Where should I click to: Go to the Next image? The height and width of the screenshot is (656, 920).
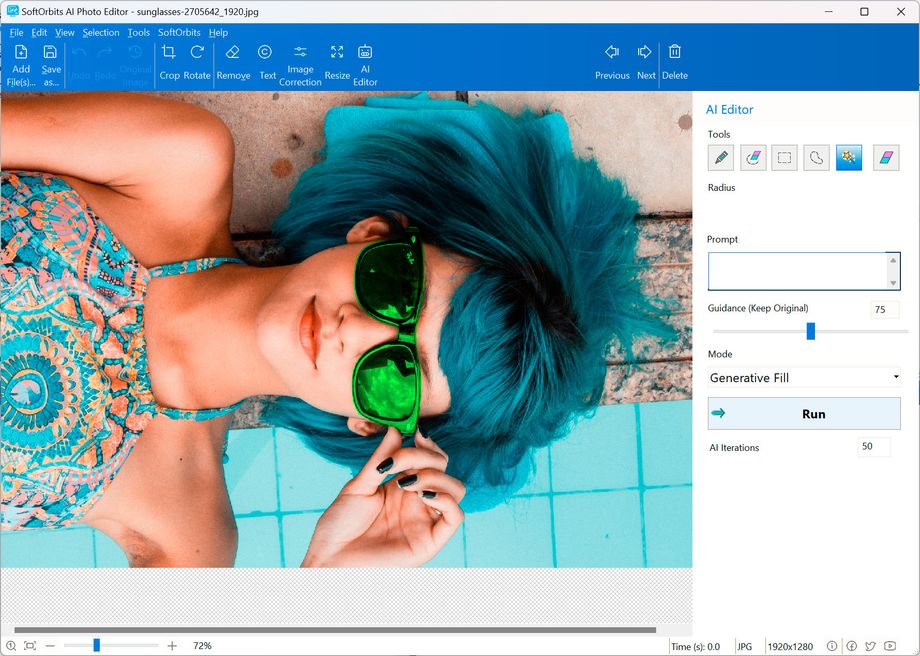click(646, 61)
